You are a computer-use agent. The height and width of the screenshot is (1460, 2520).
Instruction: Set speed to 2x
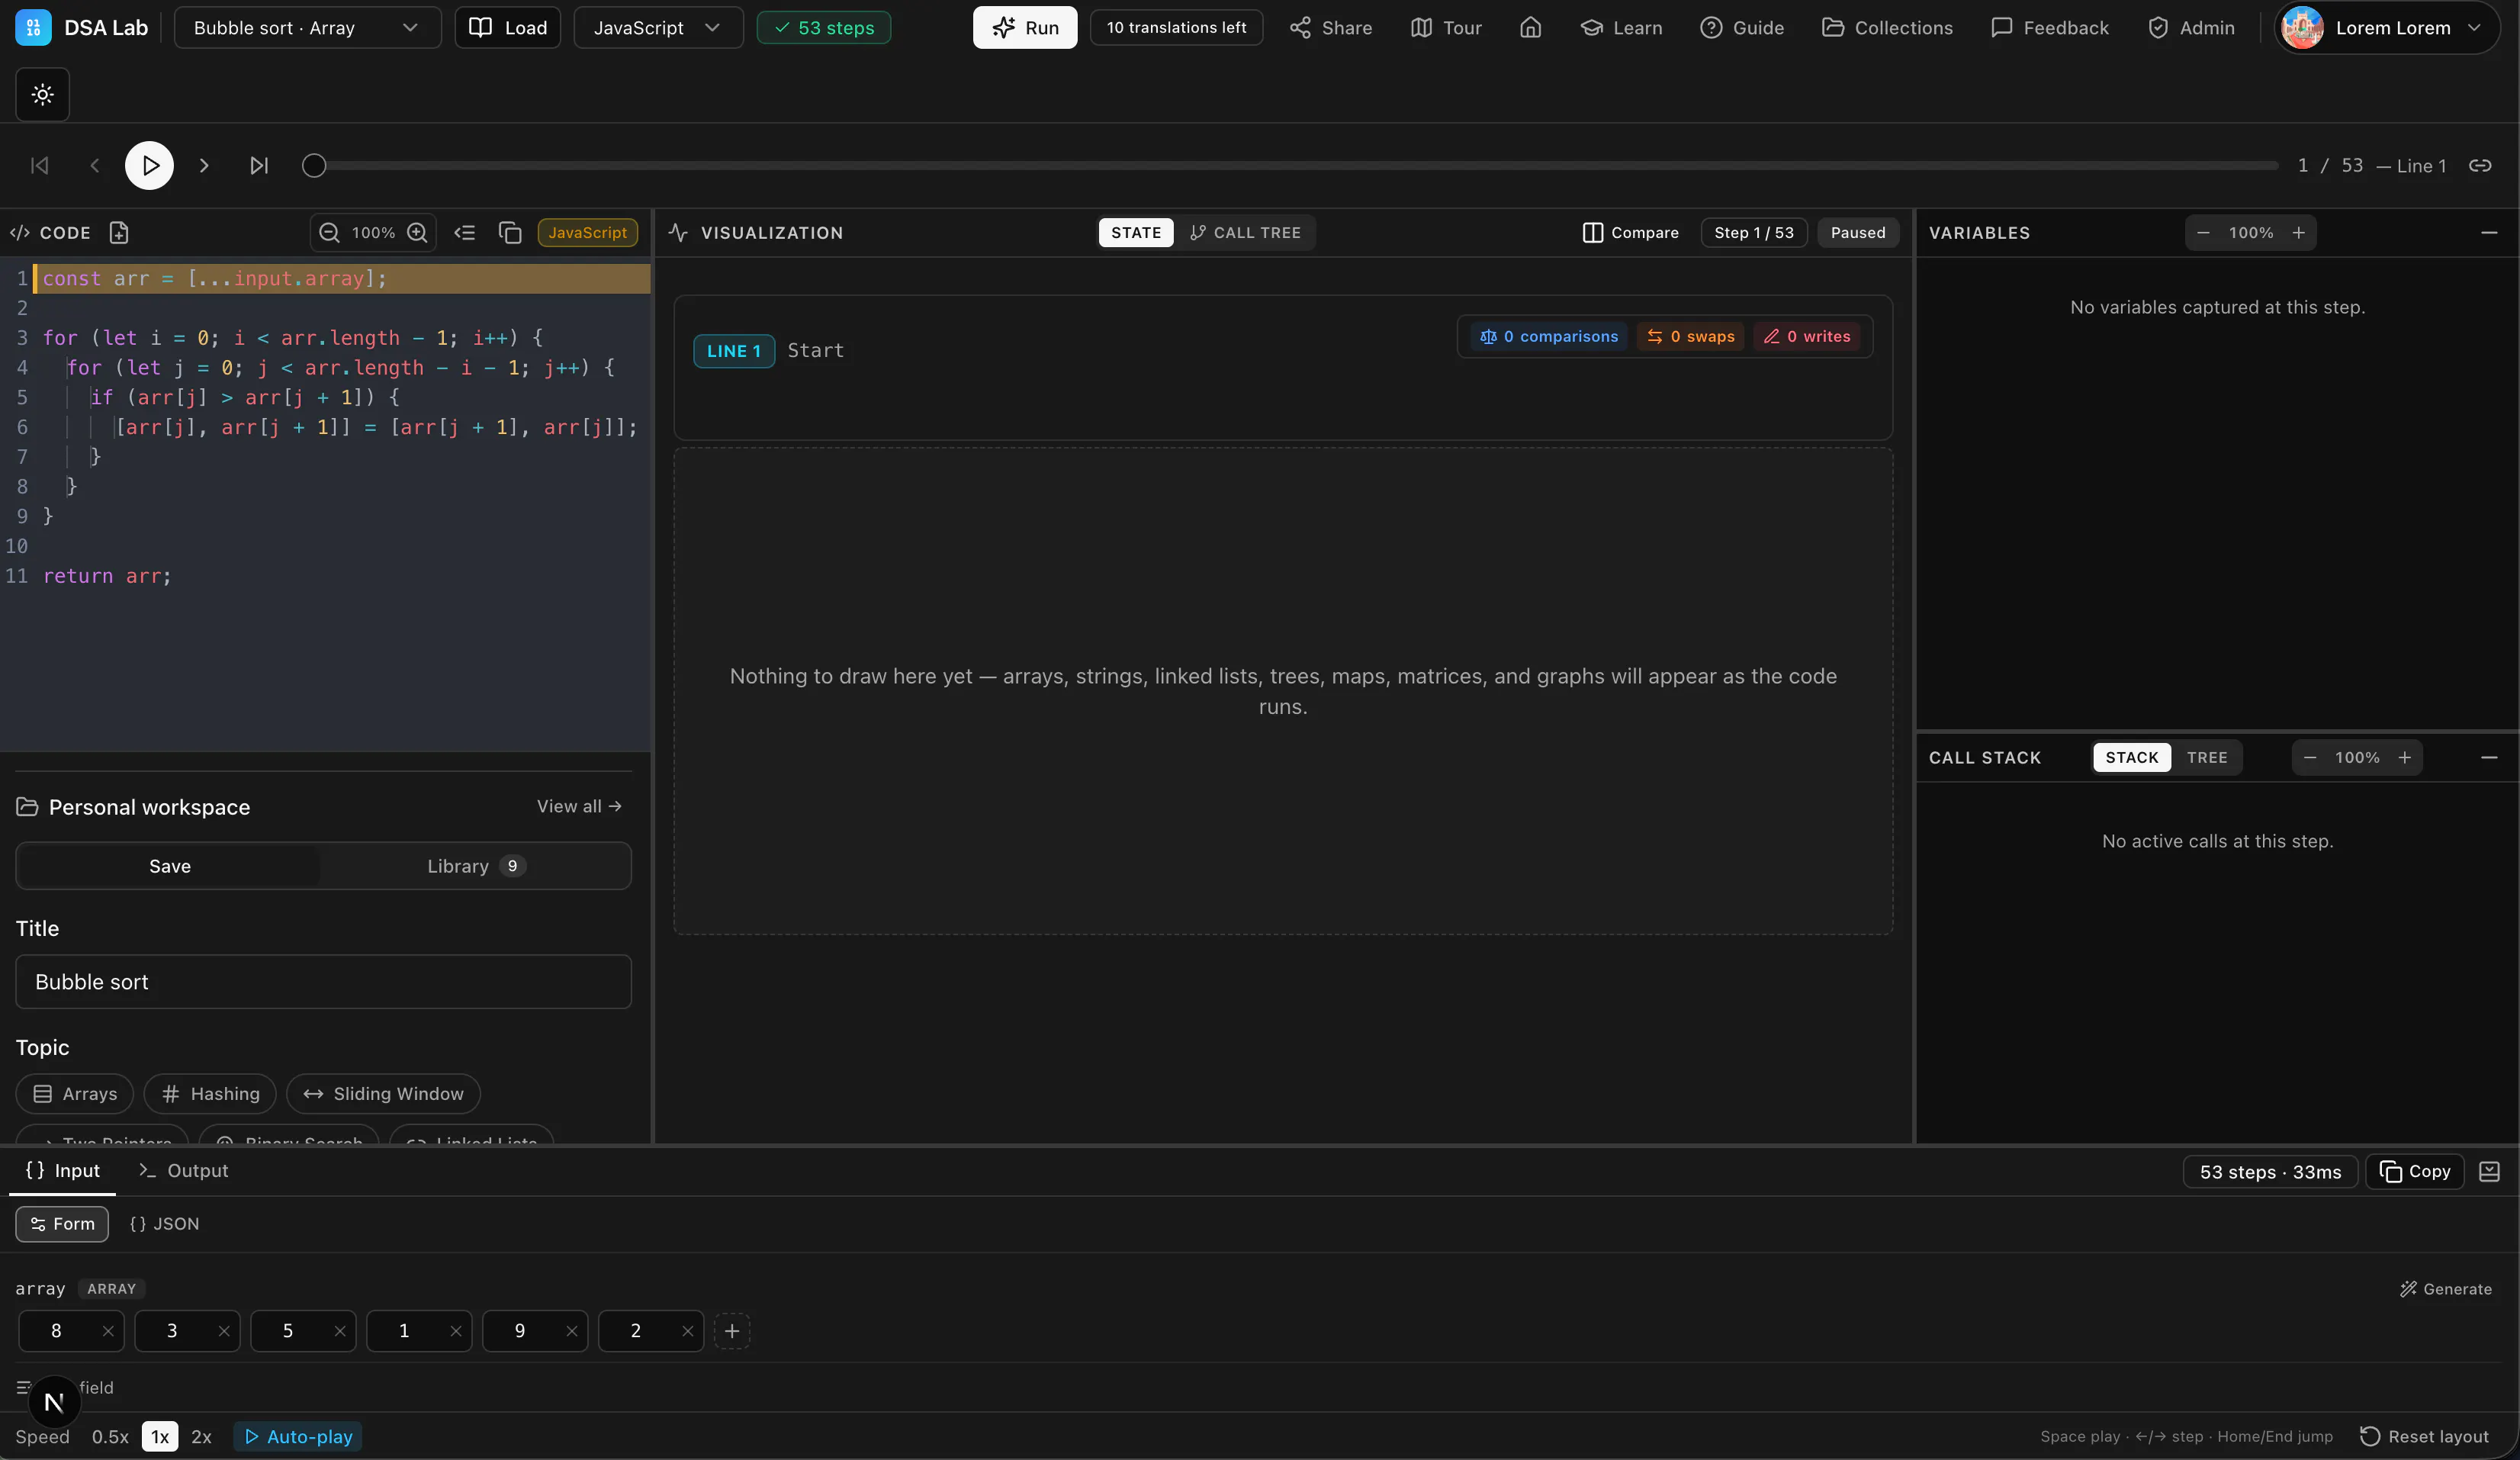tap(201, 1437)
